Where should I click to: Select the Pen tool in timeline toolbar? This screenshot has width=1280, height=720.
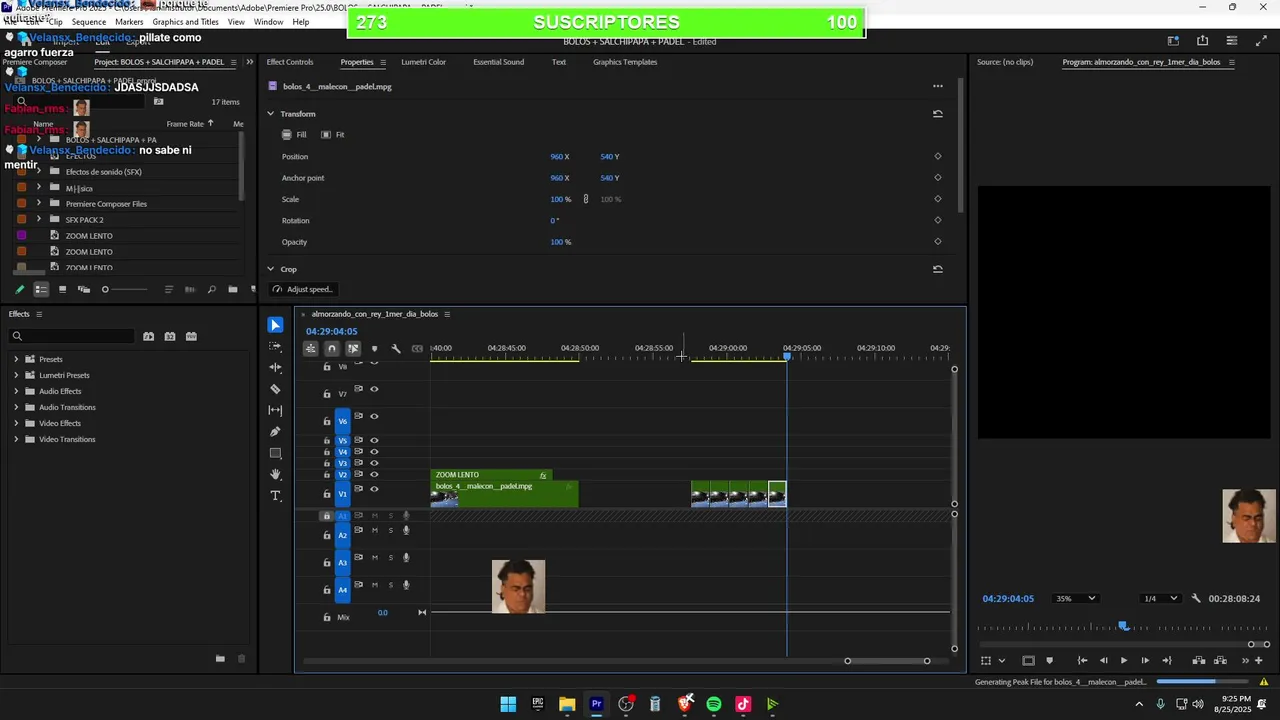[x=275, y=432]
